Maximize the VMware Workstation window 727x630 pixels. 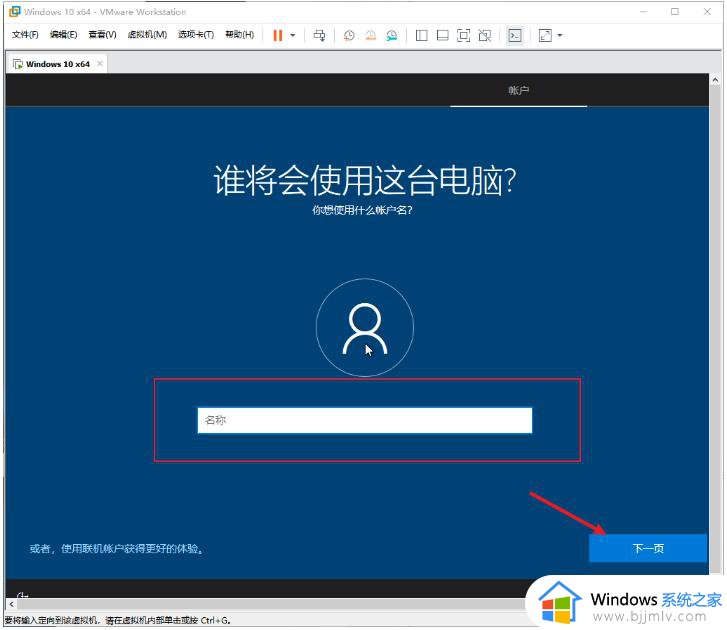[x=675, y=12]
